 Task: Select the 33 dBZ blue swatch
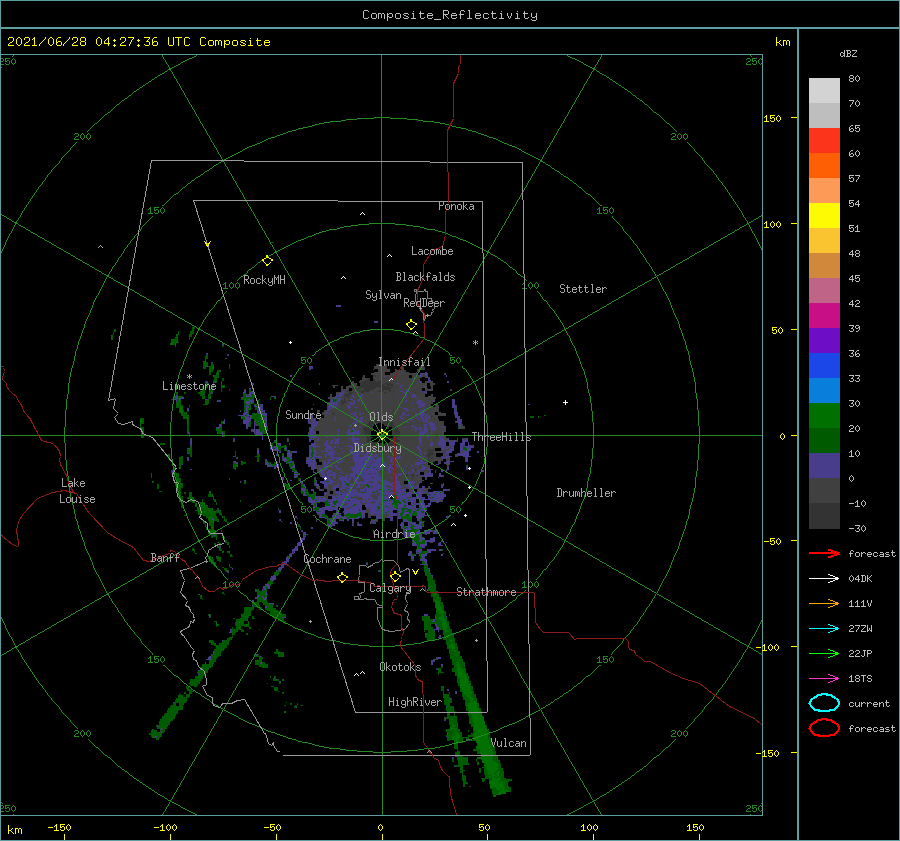pyautogui.click(x=824, y=390)
